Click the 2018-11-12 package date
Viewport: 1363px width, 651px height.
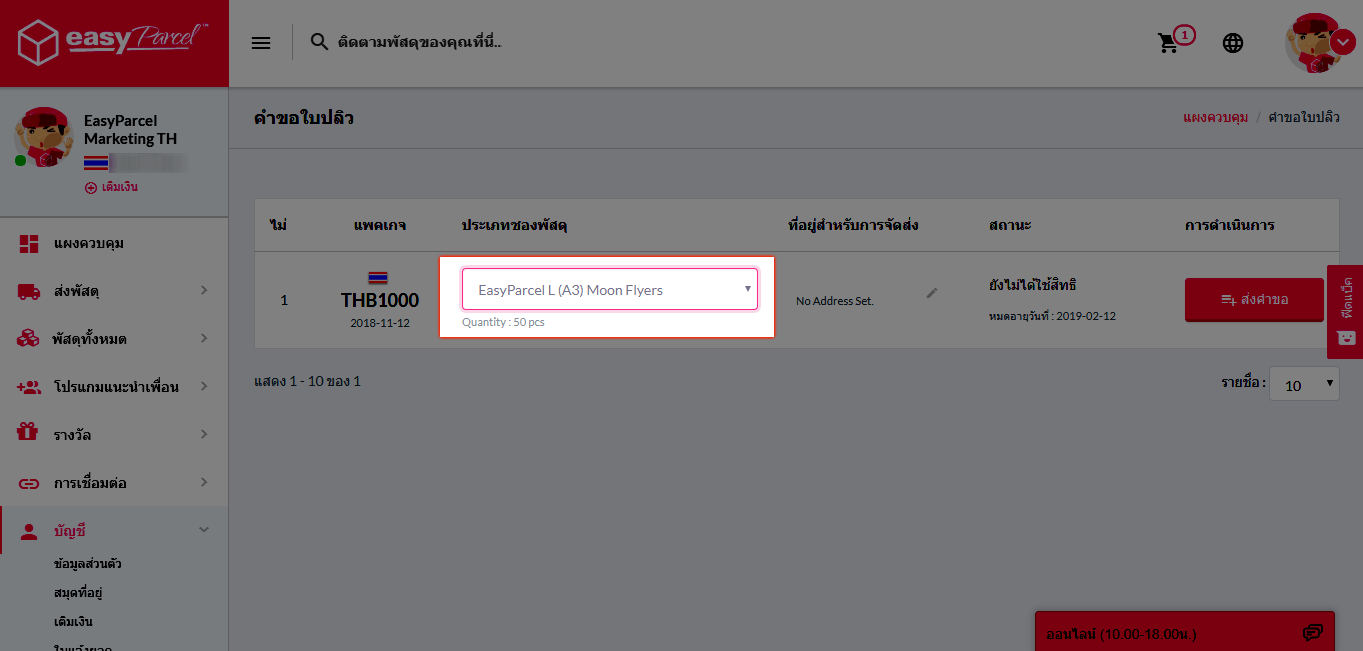[380, 323]
